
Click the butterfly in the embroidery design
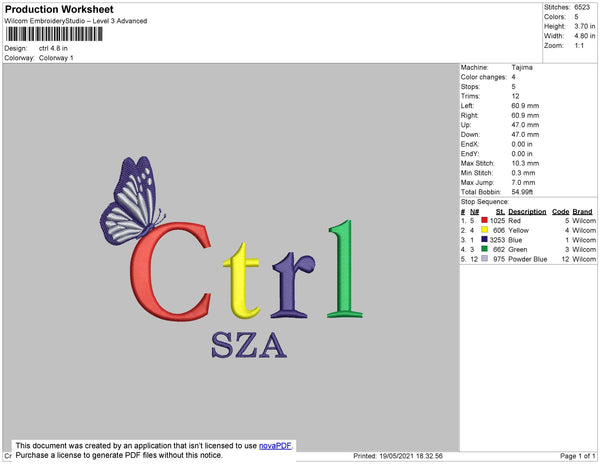(x=131, y=201)
